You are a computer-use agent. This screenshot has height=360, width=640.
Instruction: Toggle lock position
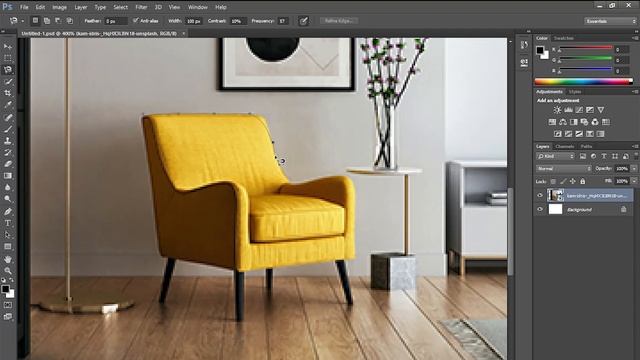(573, 181)
